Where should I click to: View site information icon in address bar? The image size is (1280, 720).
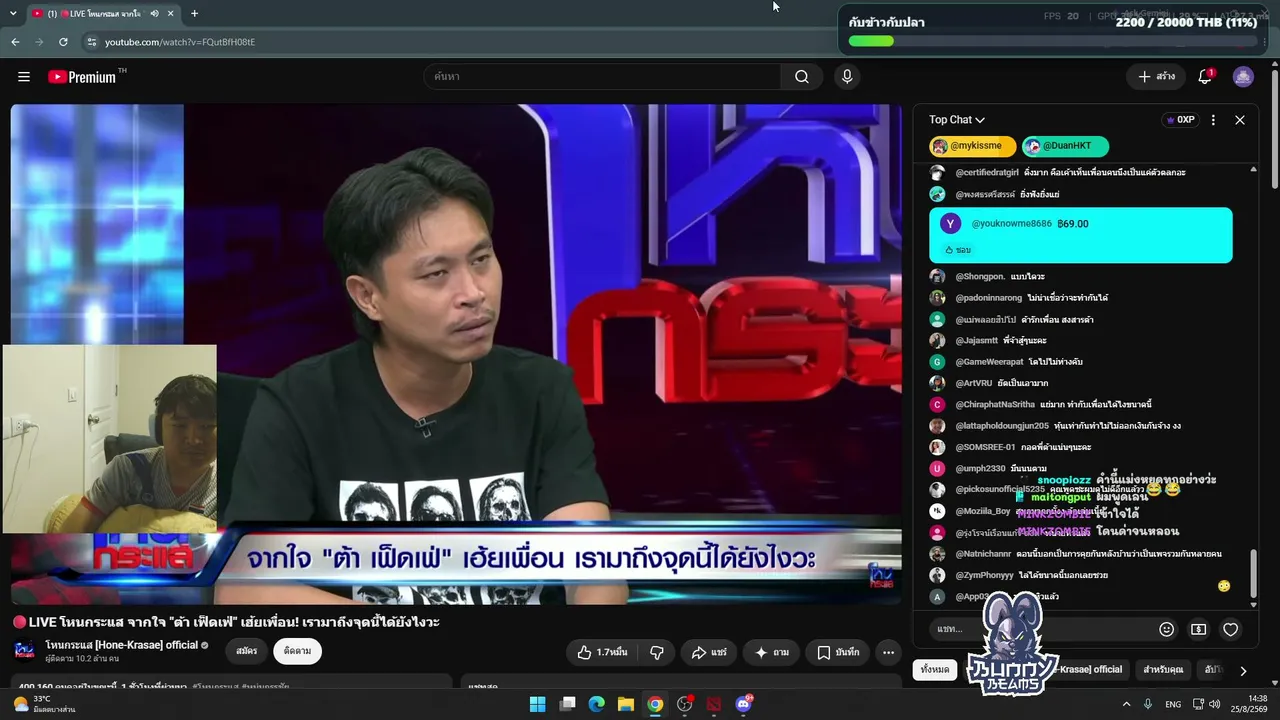[x=92, y=42]
